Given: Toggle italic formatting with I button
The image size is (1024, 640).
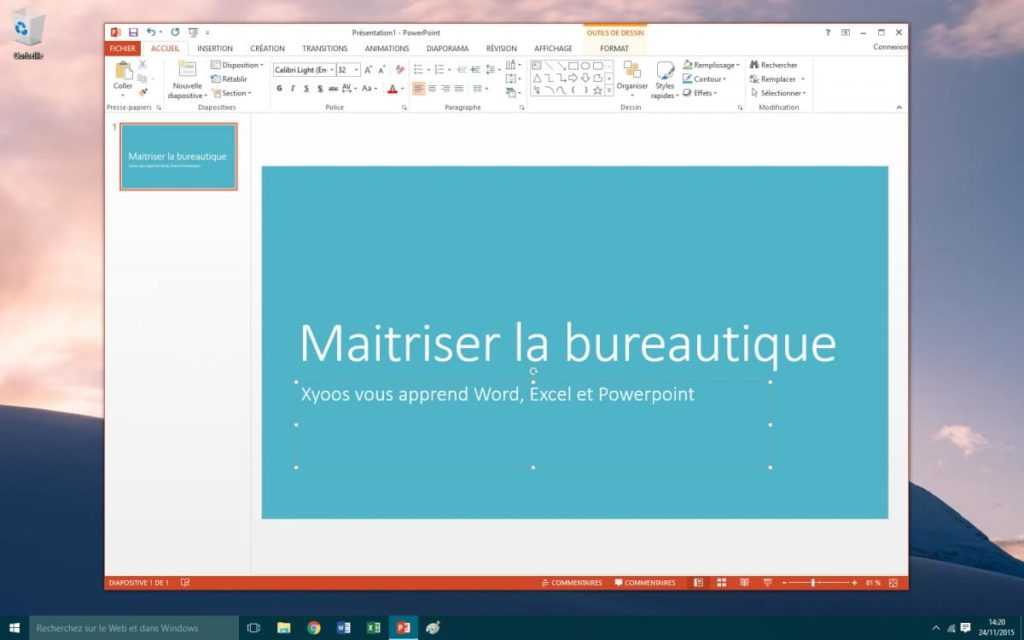Looking at the screenshot, I should [x=293, y=88].
